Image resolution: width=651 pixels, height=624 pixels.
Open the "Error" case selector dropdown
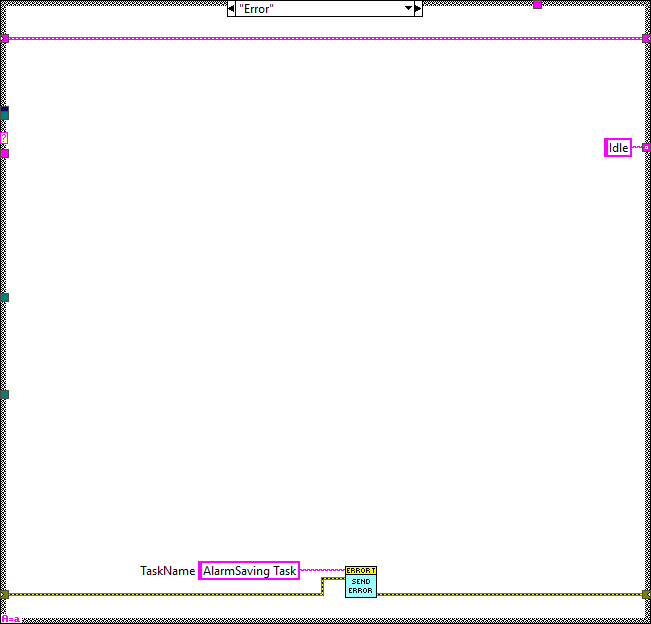[408, 8]
